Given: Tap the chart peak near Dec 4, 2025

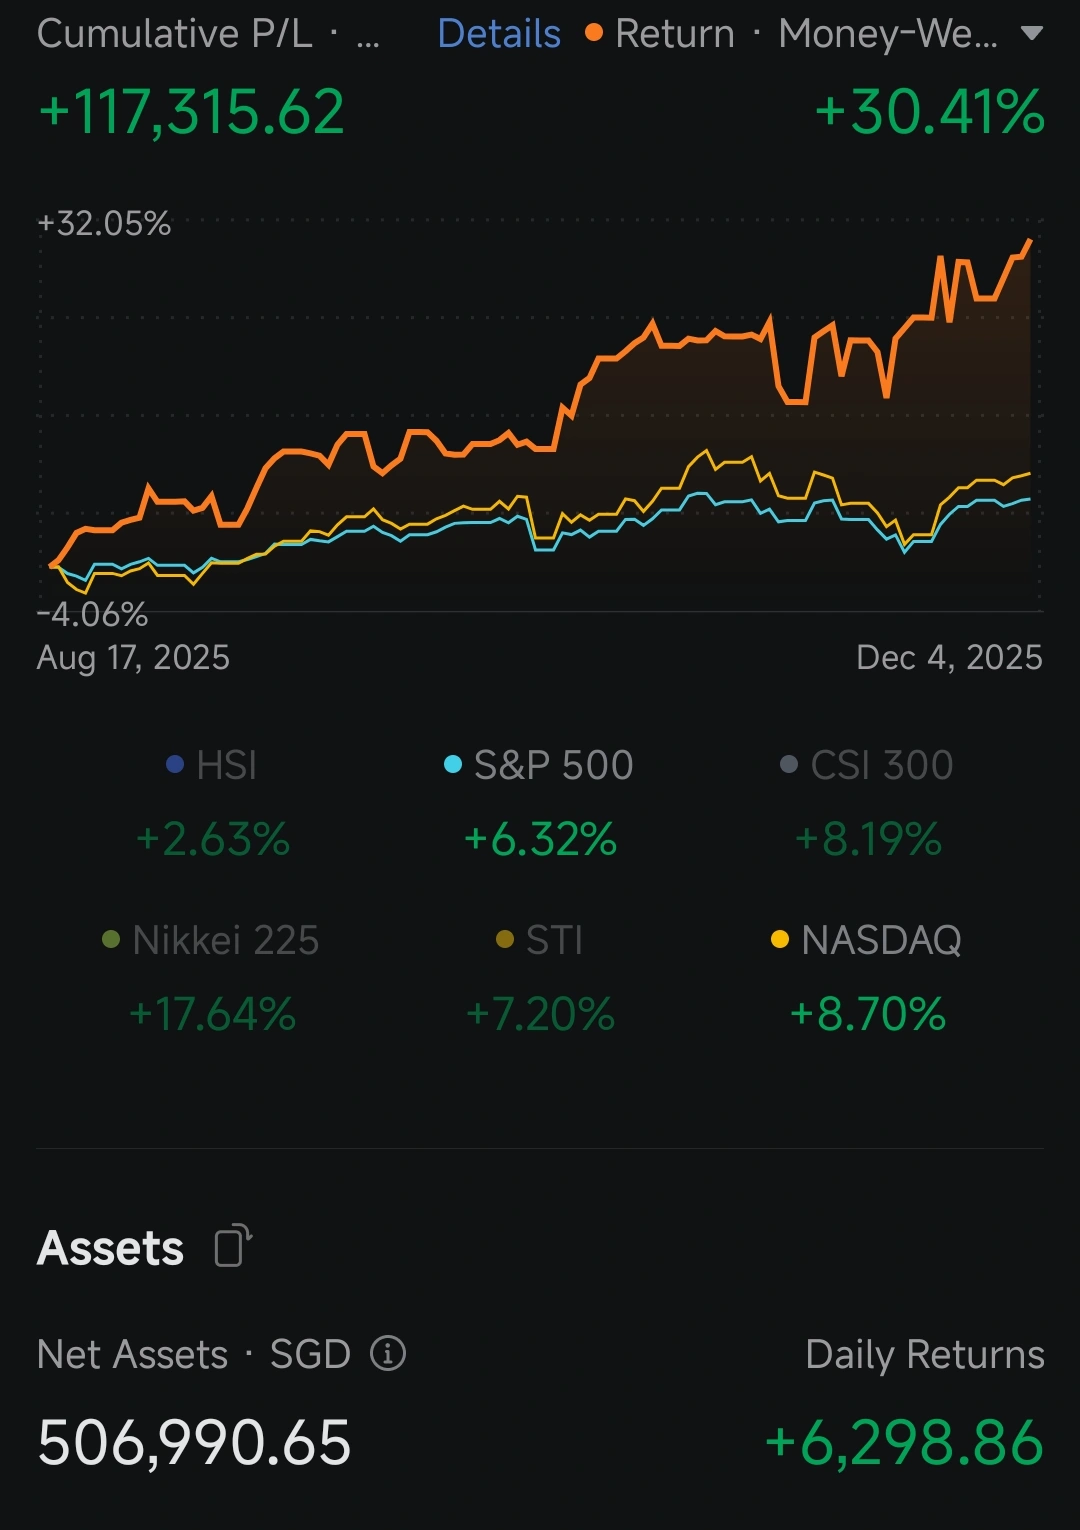Looking at the screenshot, I should pyautogui.click(x=1029, y=241).
